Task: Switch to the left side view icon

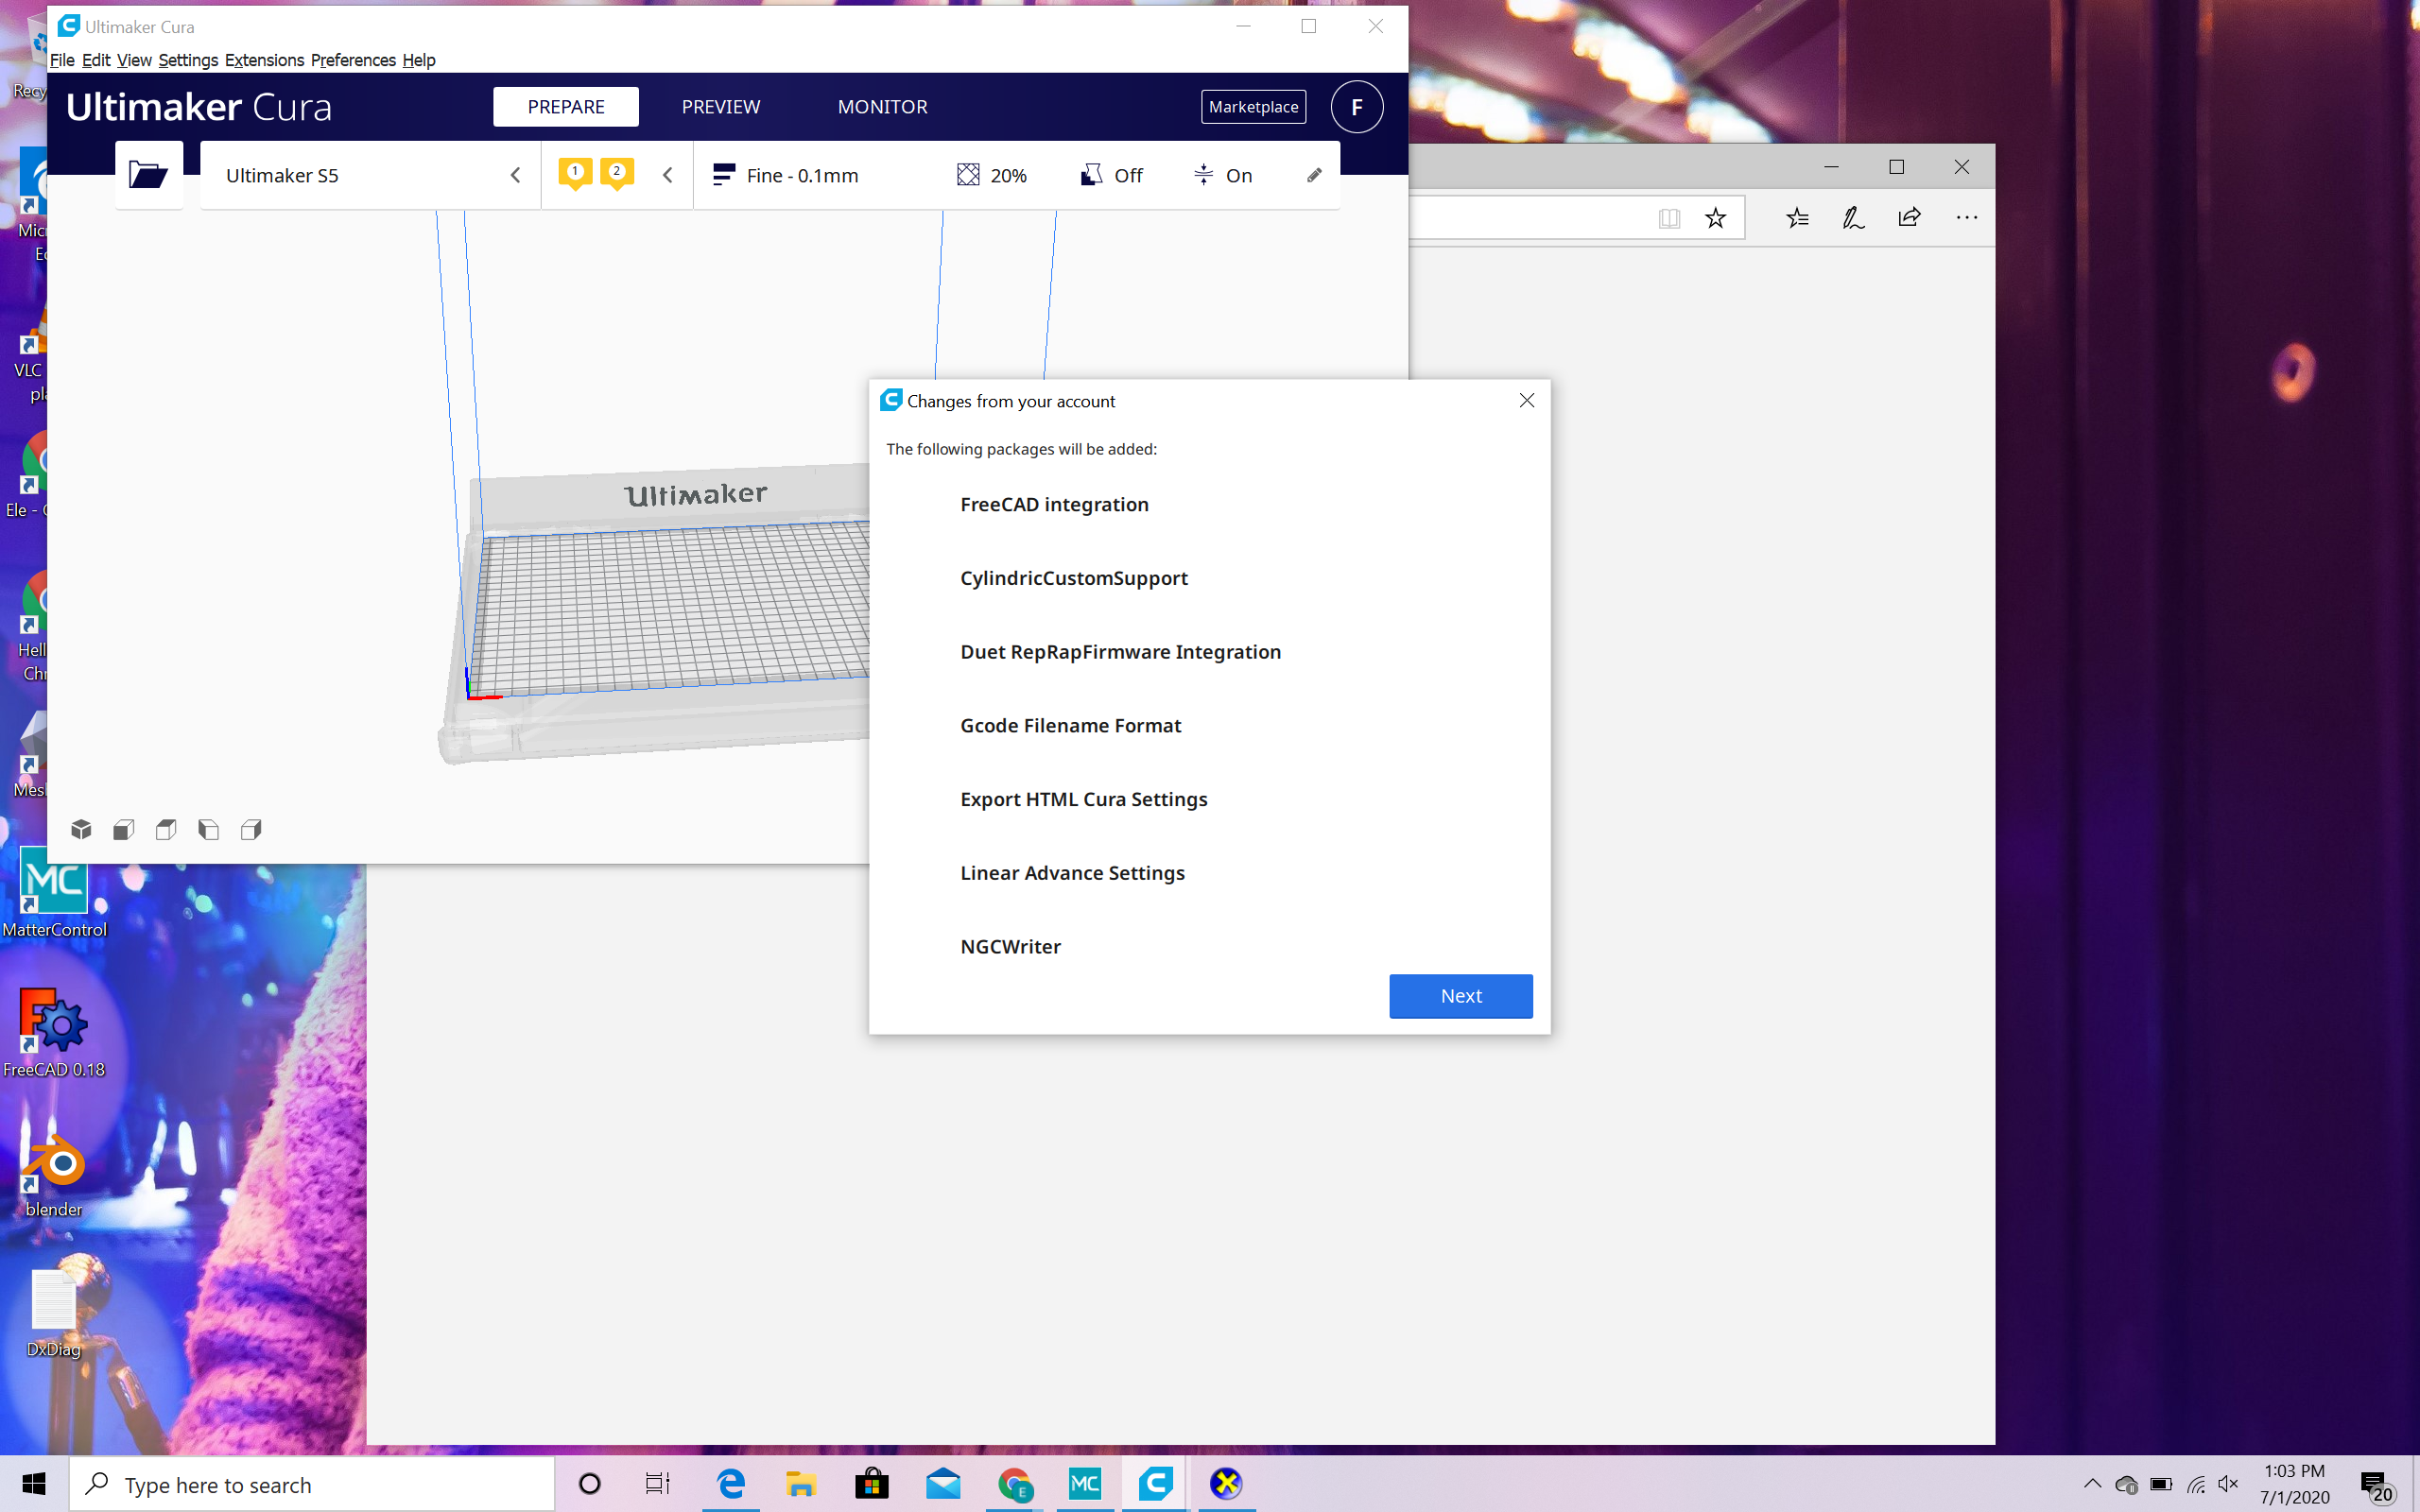Action: click(208, 829)
